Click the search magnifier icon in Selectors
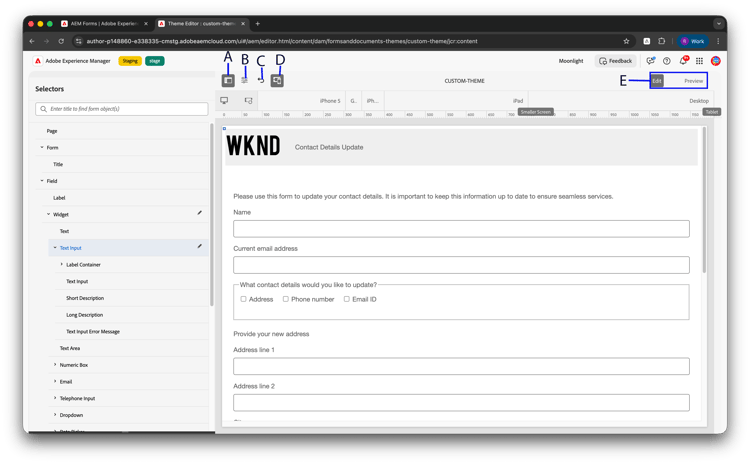The image size is (750, 464). coord(44,109)
